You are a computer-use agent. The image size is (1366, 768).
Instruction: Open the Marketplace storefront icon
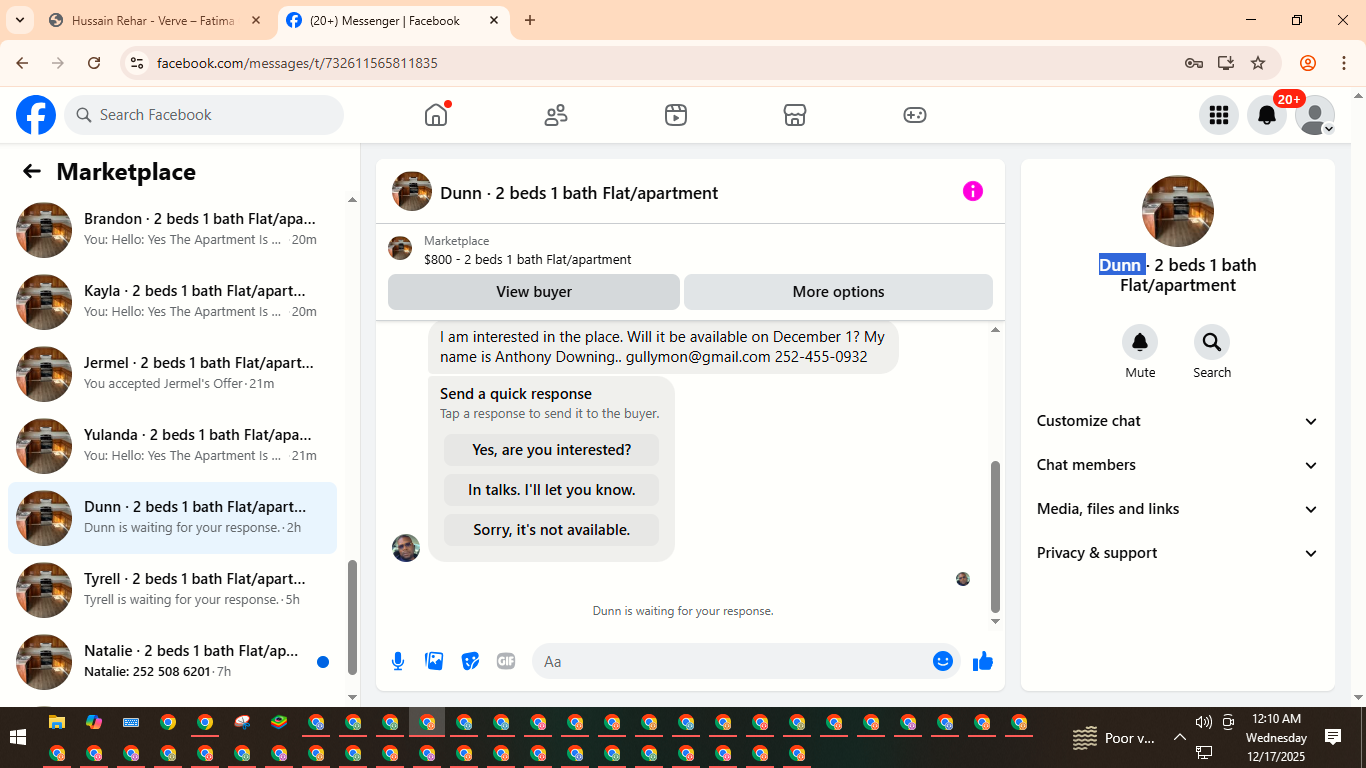click(795, 115)
